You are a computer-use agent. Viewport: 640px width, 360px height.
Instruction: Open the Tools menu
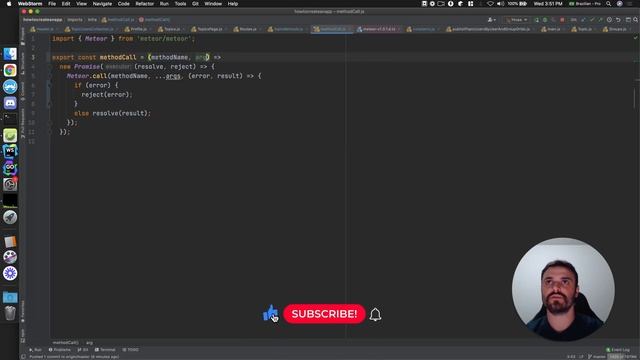tap(180, 4)
